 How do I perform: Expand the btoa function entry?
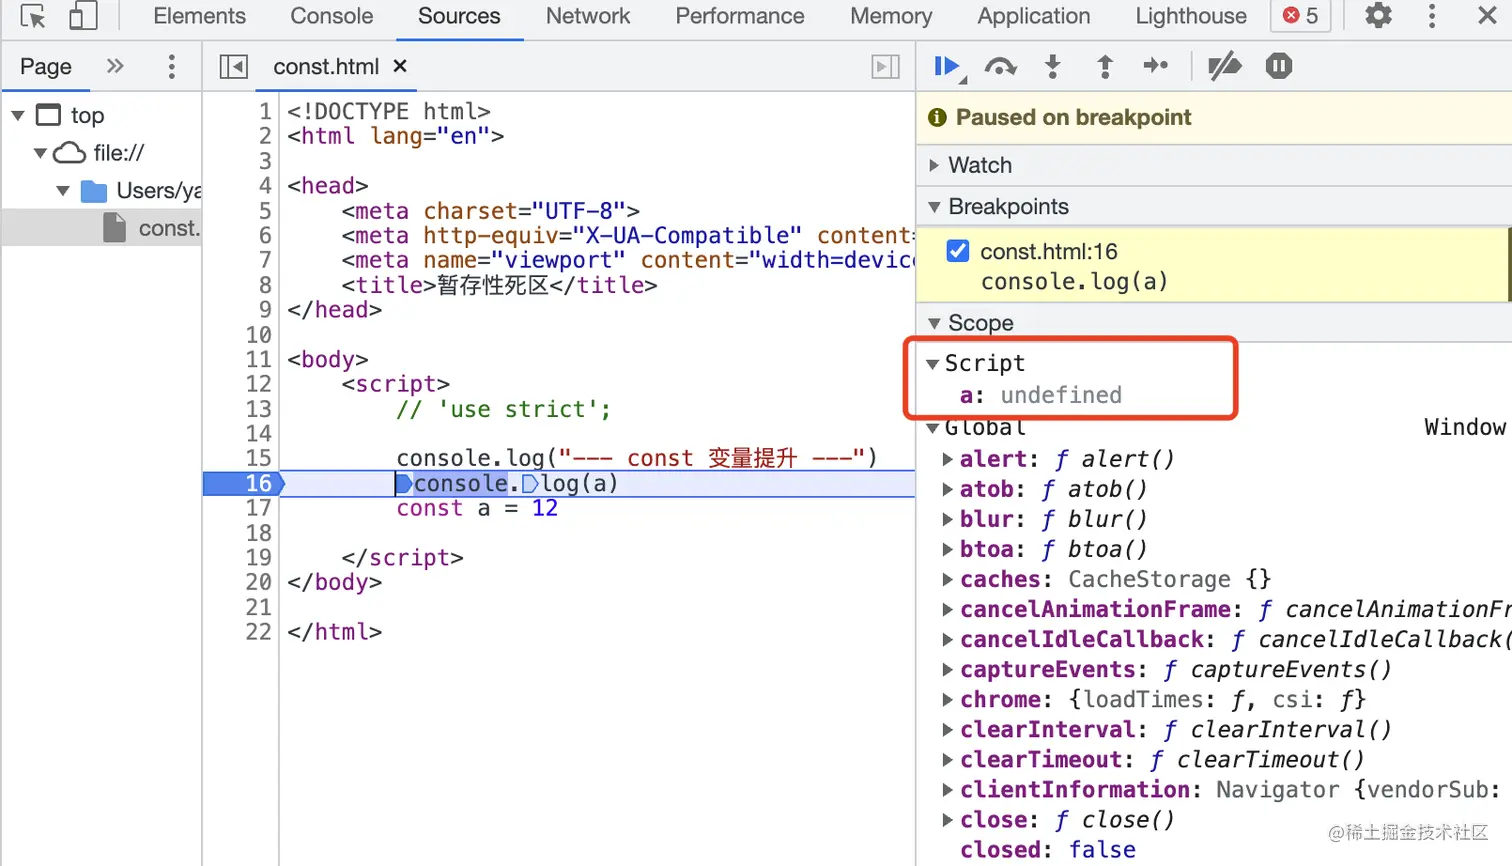947,550
